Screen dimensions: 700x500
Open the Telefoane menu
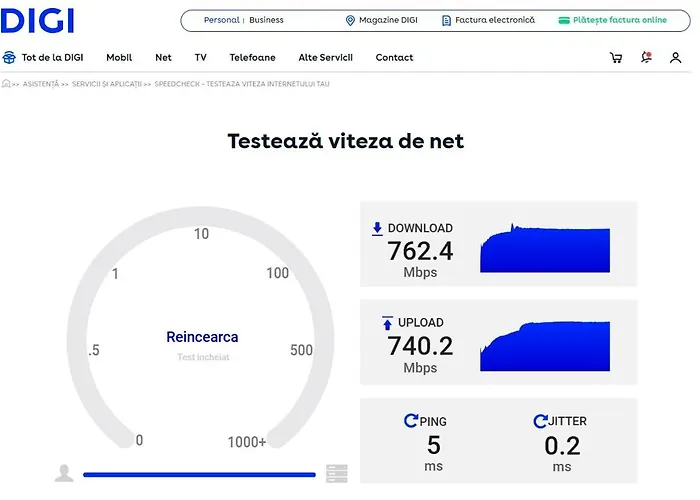click(x=252, y=58)
